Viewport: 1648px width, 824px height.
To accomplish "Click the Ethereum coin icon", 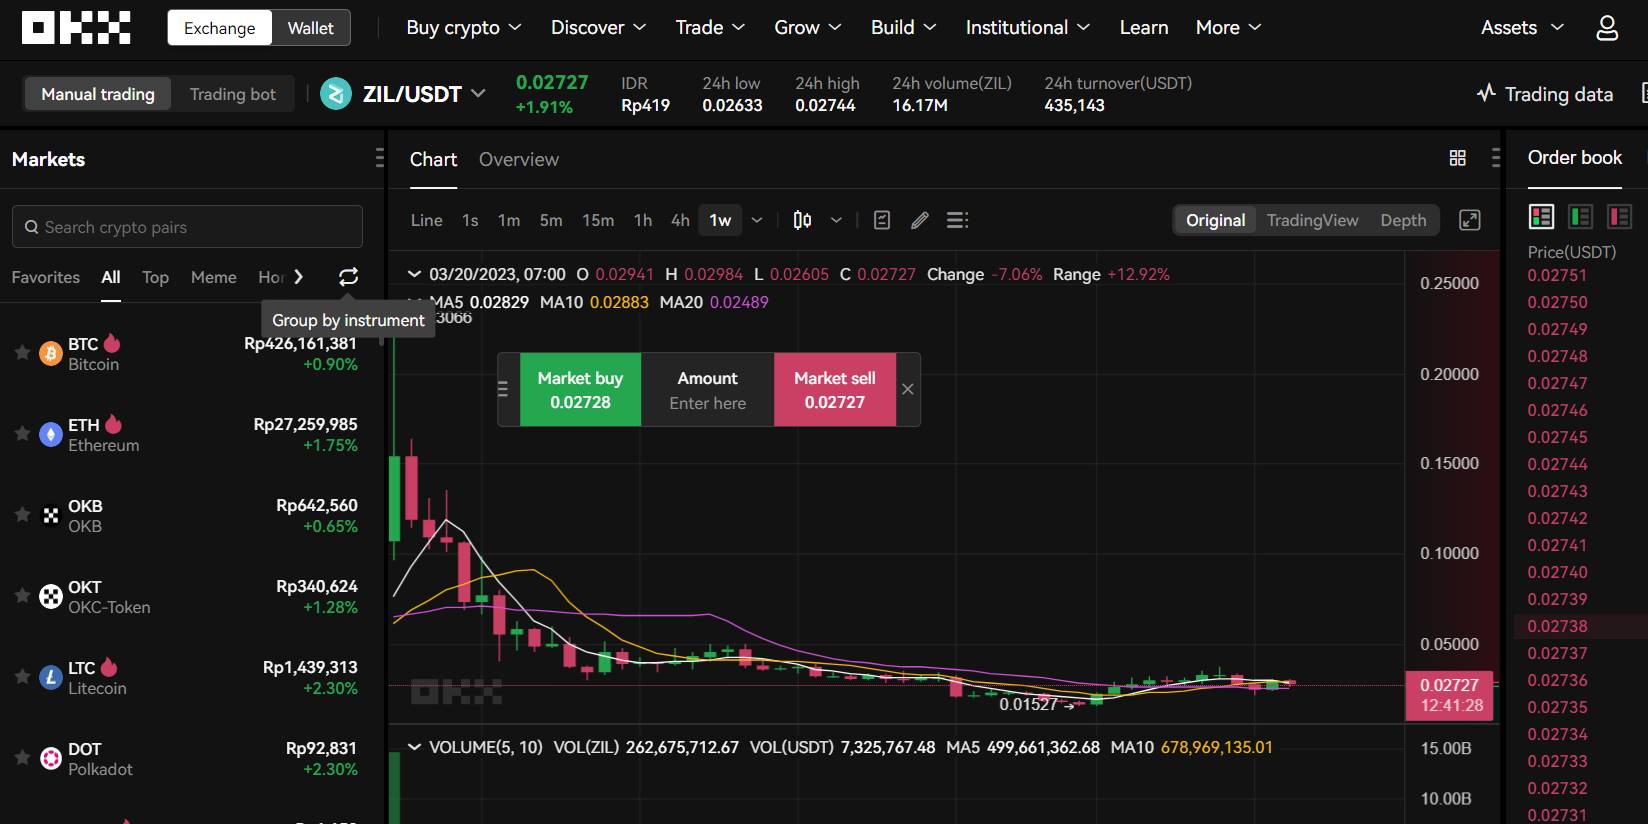I will 50,434.
